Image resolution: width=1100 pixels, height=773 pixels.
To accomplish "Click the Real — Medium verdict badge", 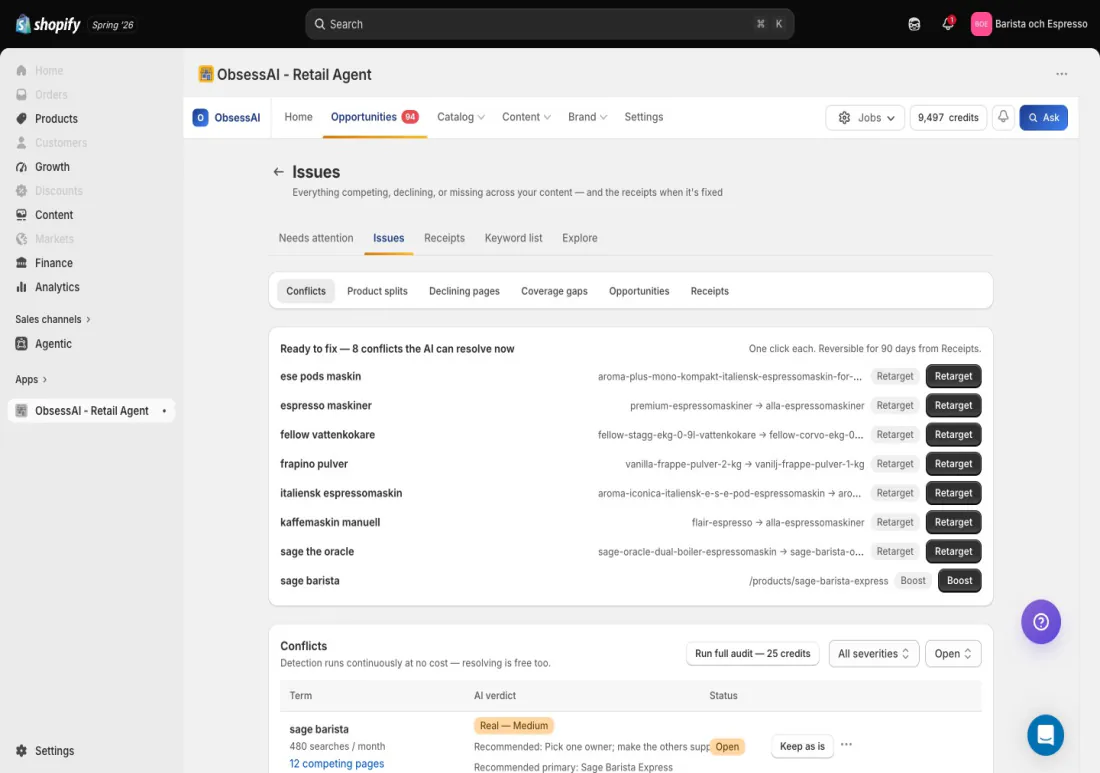I will click(x=514, y=726).
